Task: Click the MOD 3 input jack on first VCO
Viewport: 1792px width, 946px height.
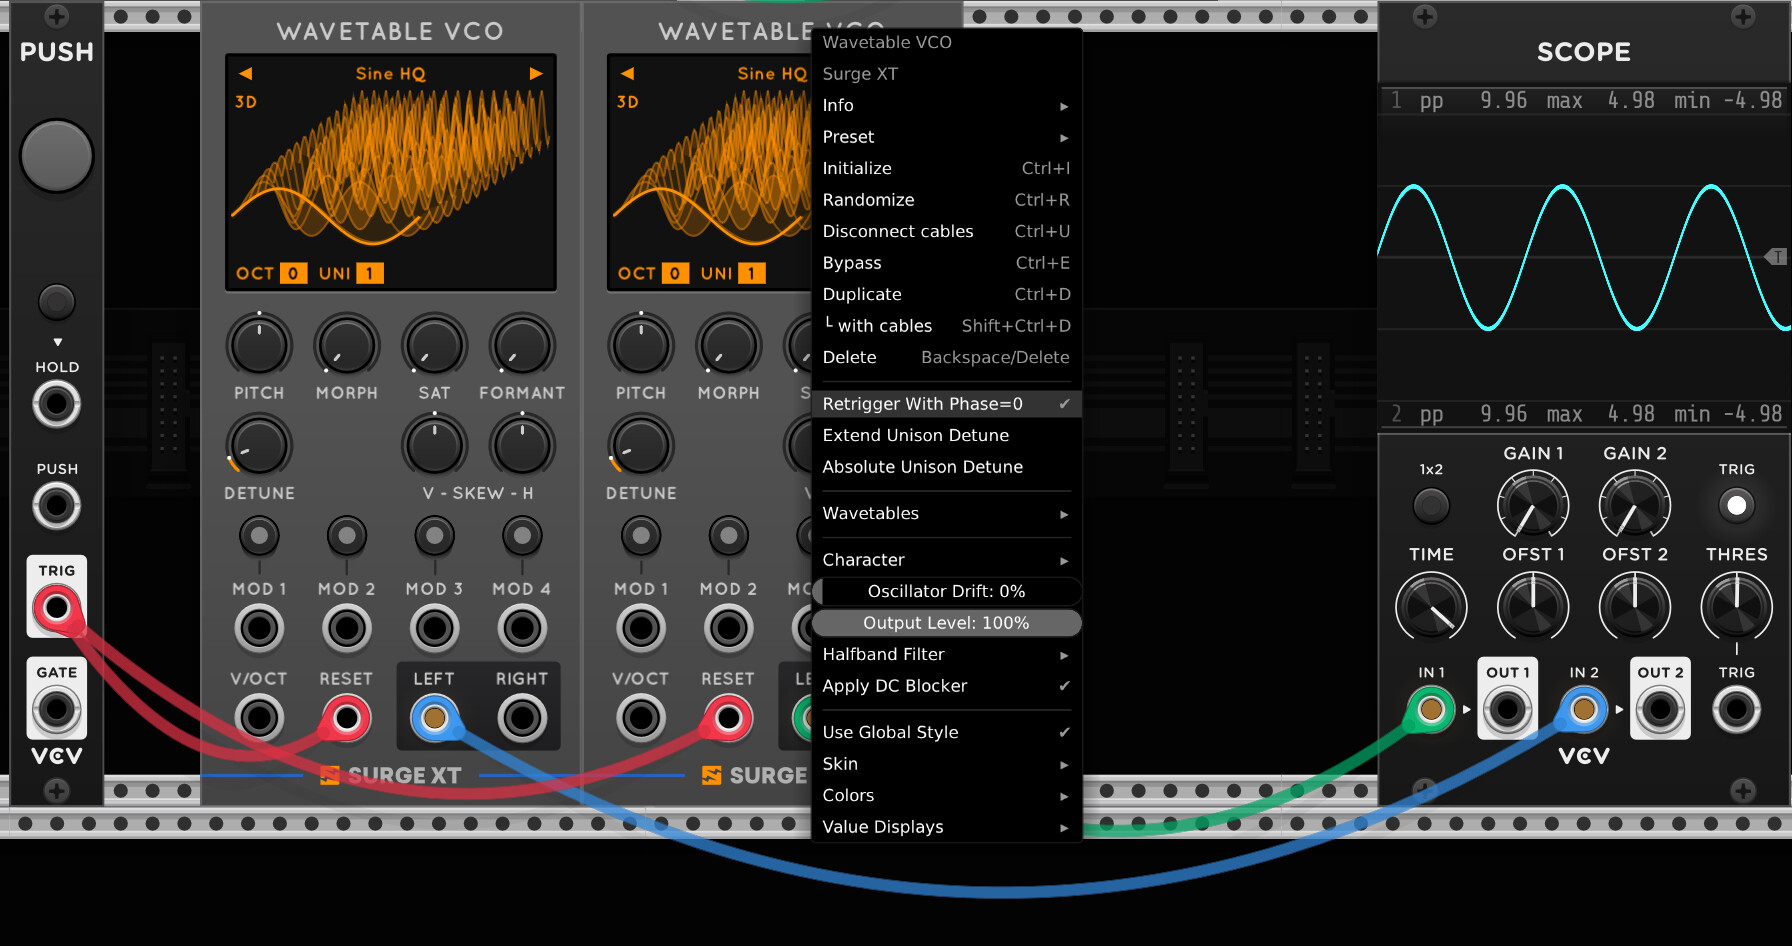Action: point(434,628)
